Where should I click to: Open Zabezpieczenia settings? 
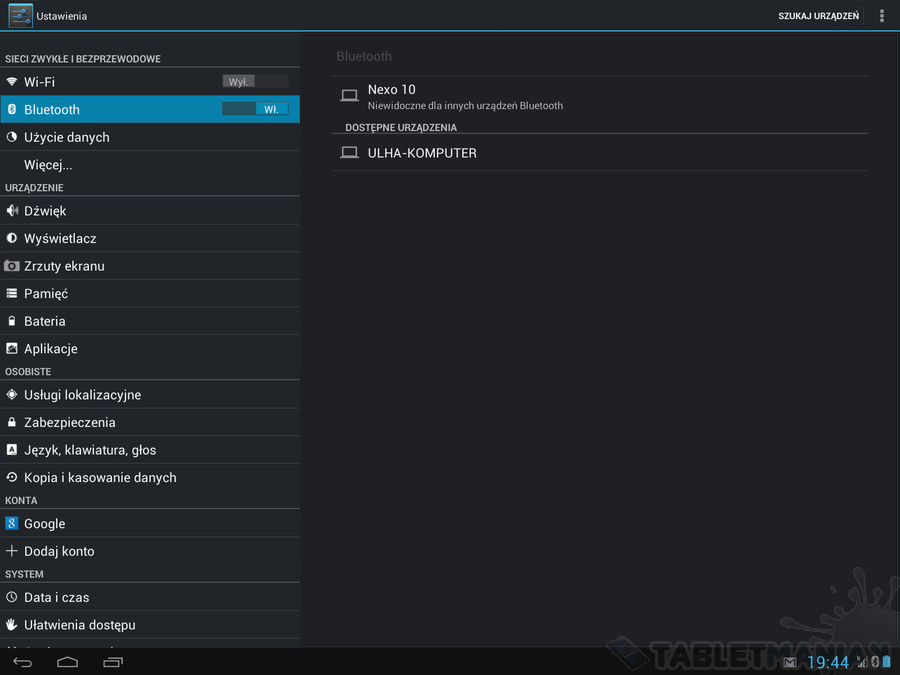click(x=150, y=422)
